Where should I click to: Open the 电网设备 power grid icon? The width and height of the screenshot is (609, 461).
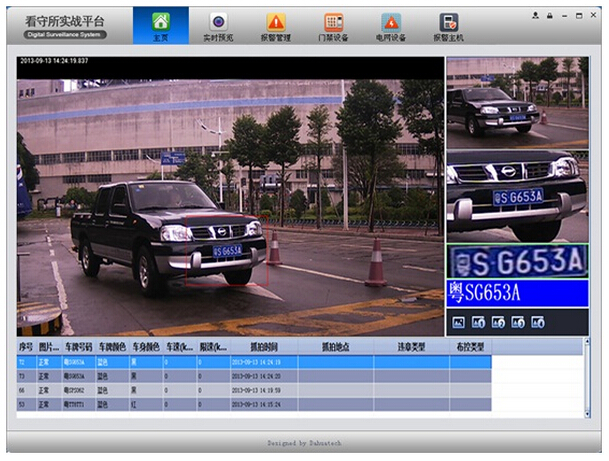pos(391,25)
